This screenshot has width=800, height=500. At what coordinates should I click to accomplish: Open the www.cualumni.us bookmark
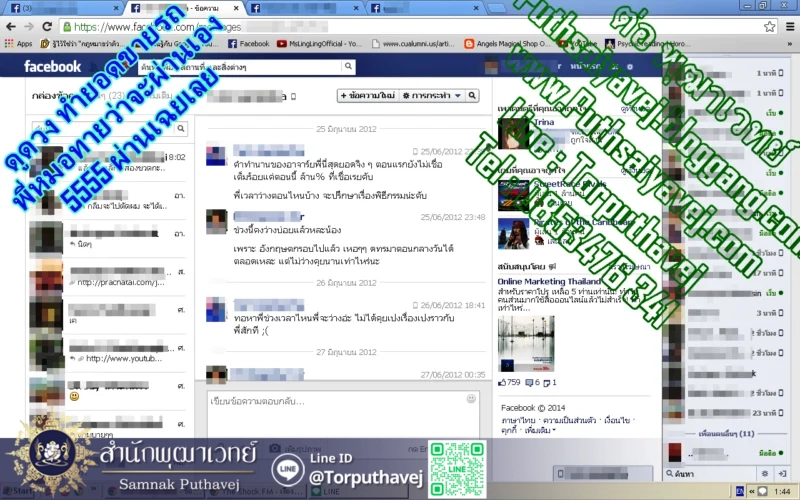coord(413,44)
